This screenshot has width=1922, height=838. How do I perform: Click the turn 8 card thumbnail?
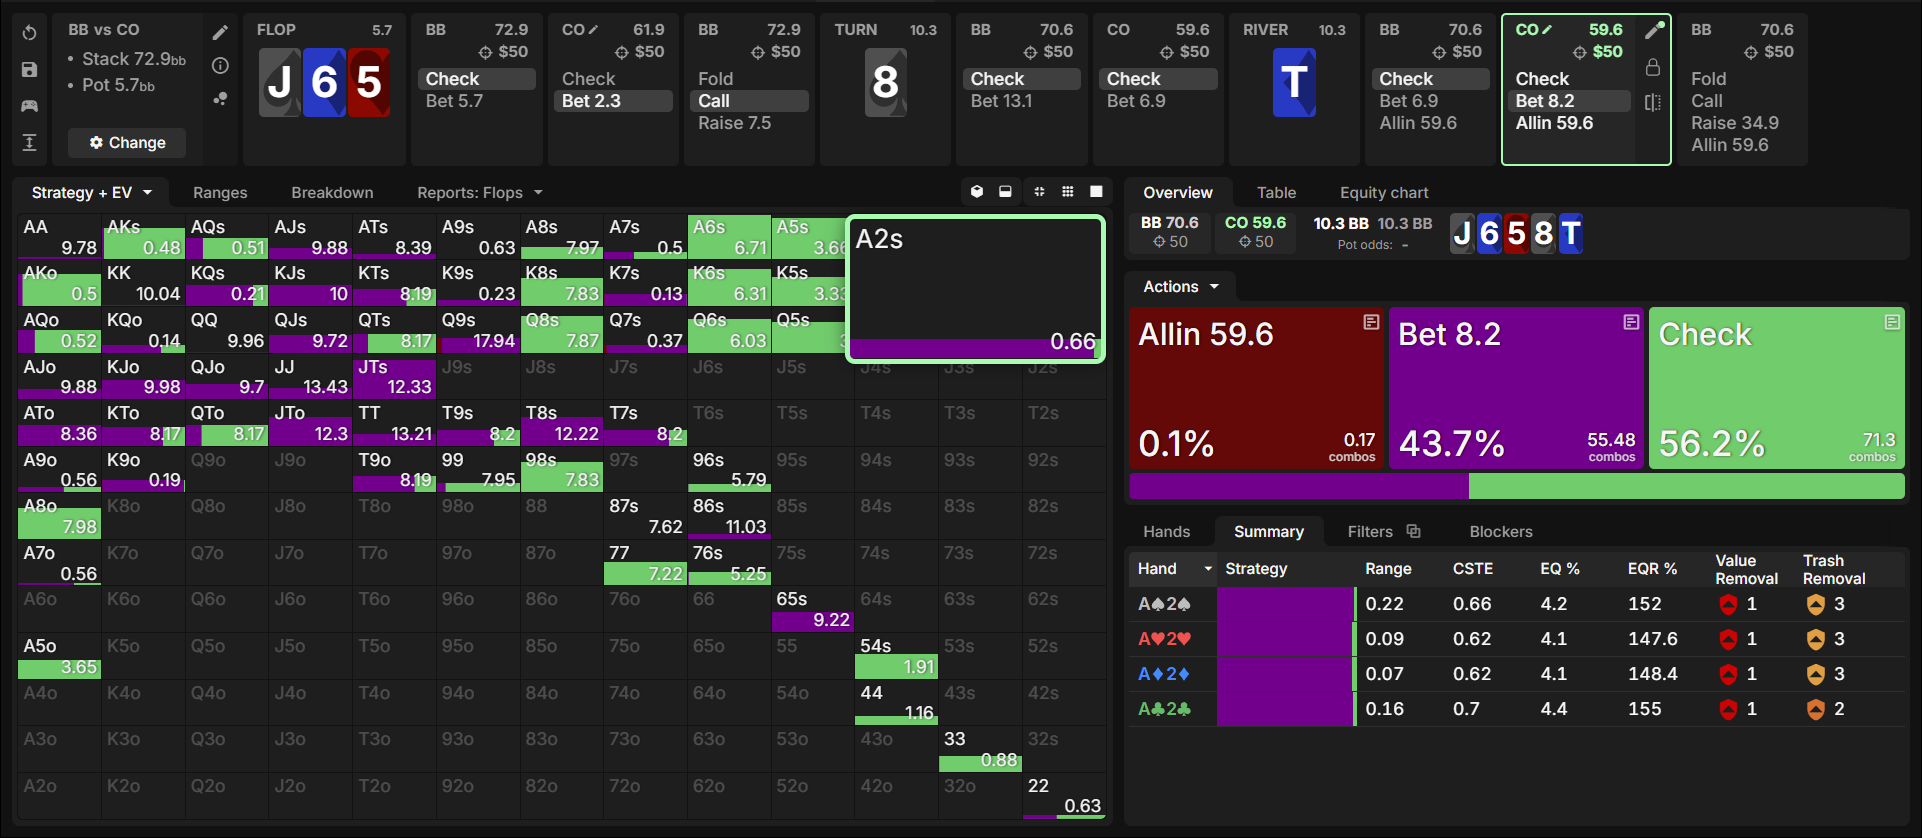[x=885, y=83]
